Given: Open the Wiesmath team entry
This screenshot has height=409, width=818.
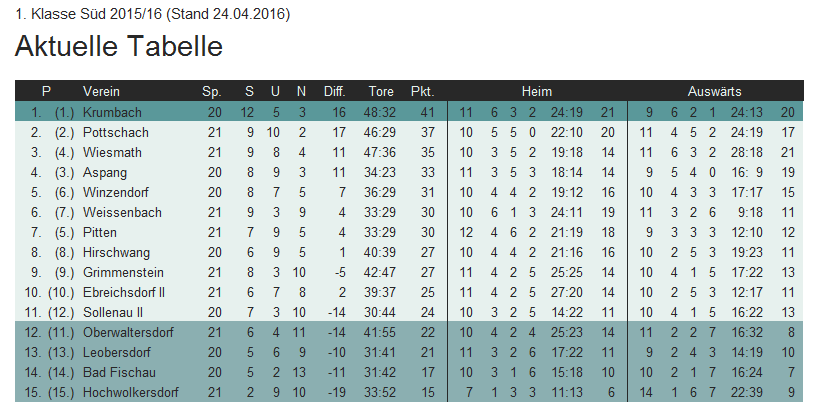Looking at the screenshot, I should 112,152.
